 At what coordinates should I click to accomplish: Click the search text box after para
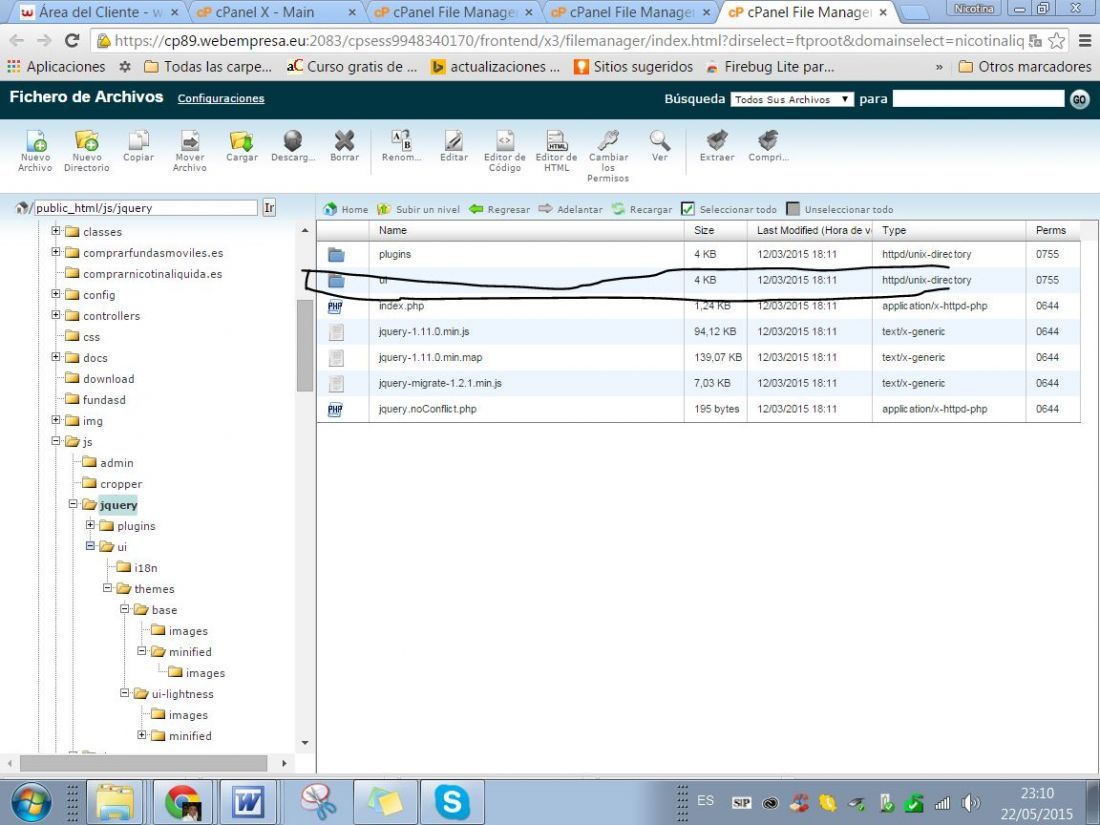click(x=978, y=99)
